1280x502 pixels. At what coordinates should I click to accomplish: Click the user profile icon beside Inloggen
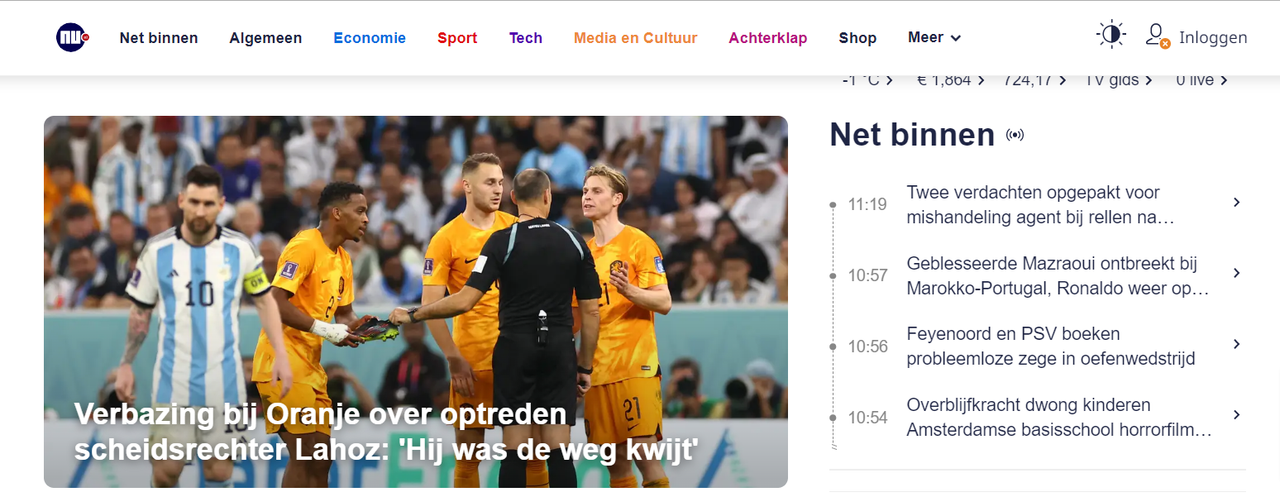(x=1158, y=37)
